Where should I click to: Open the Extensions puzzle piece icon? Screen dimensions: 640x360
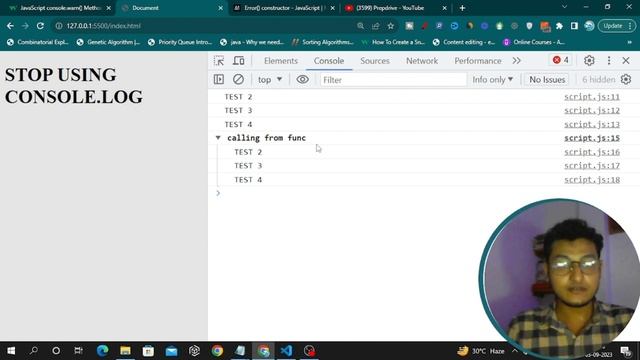[559, 26]
